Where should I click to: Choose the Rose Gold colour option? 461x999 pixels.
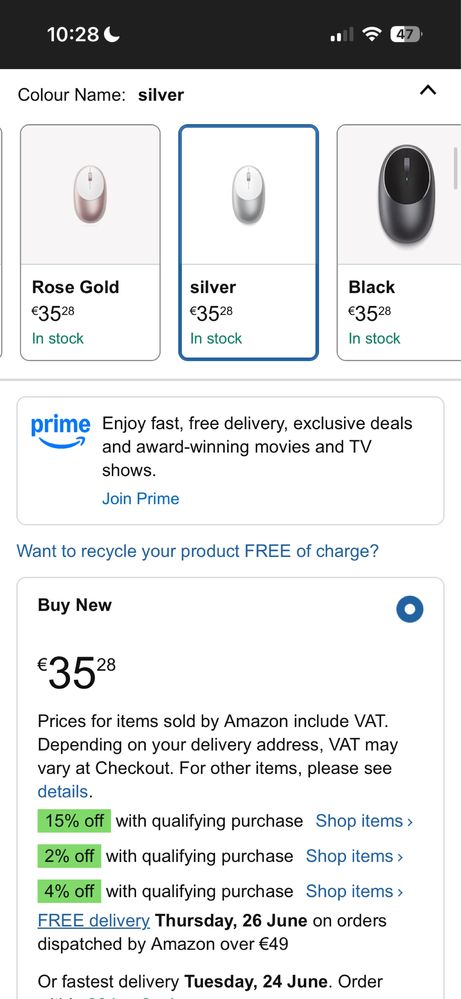[90, 242]
